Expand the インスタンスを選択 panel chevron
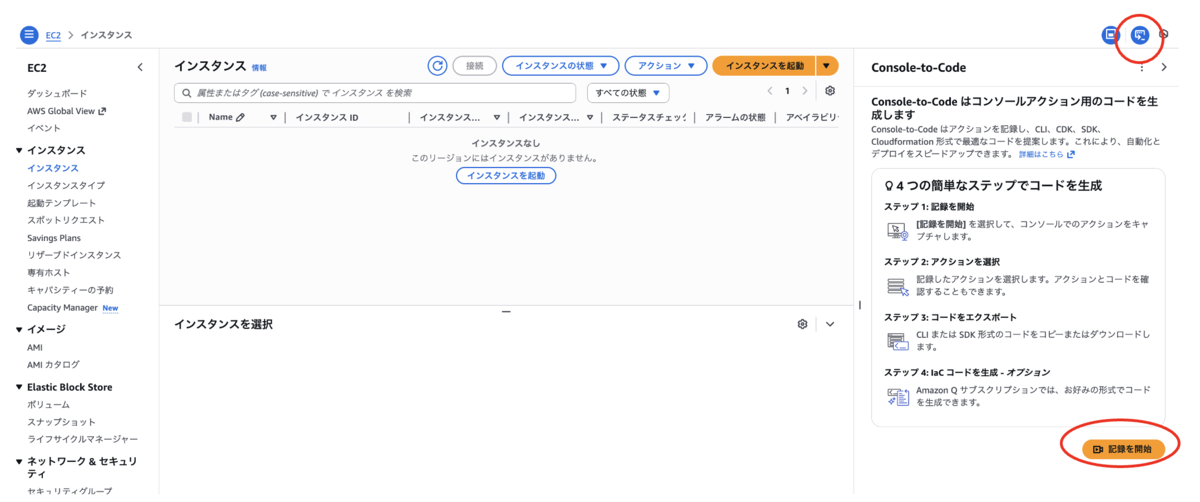1200x502 pixels. [x=830, y=324]
